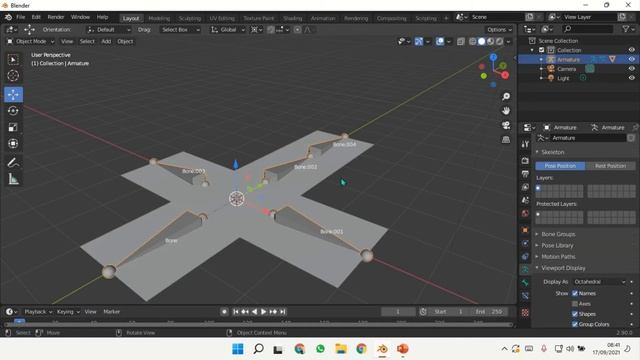Toggle visibility of Armature in outliner
The width and height of the screenshot is (640, 360).
pyautogui.click(x=631, y=59)
